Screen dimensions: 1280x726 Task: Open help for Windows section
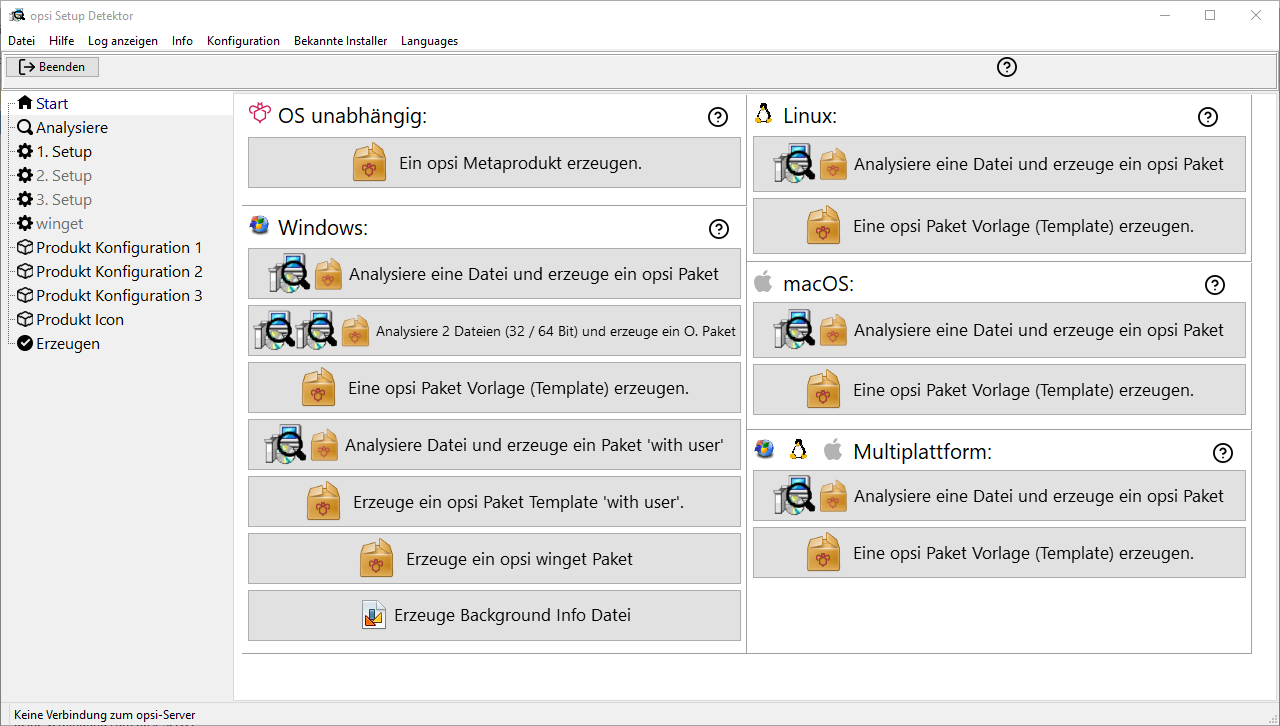[718, 229]
